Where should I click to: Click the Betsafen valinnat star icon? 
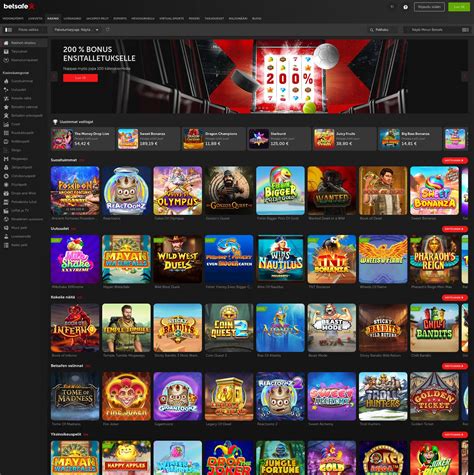[x=6, y=107]
